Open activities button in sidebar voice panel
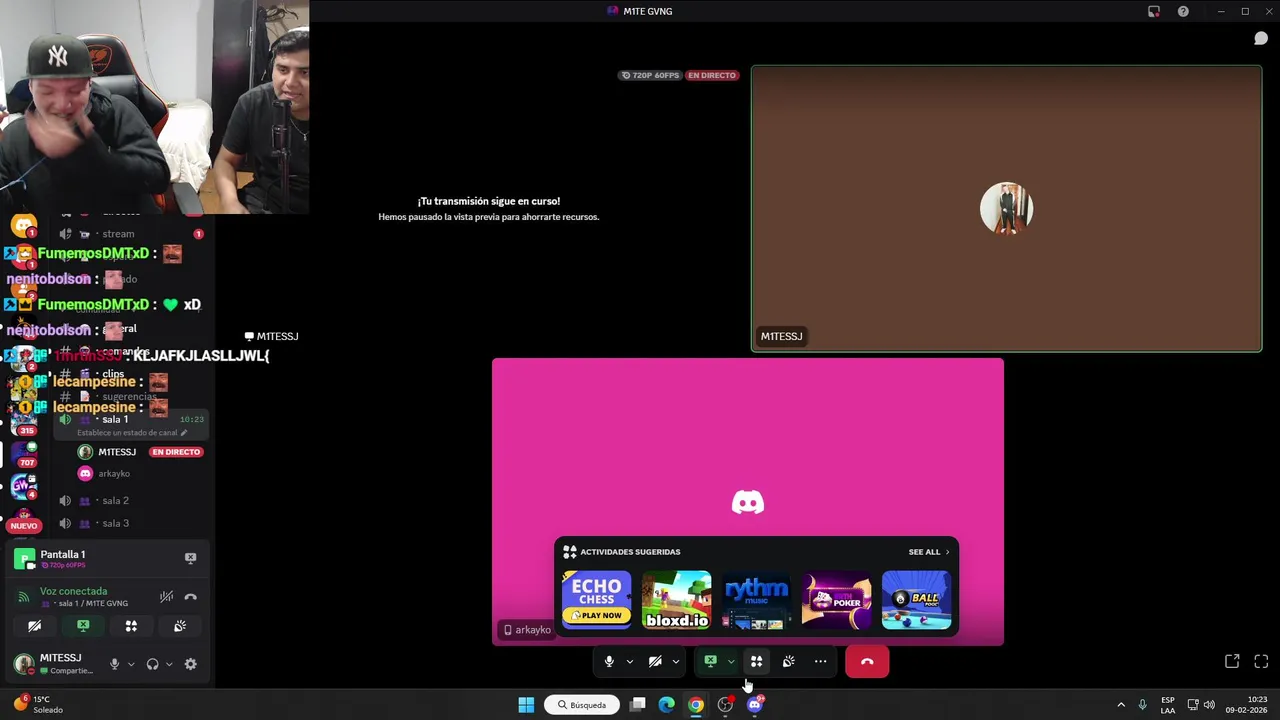Viewport: 1280px width, 720px height. click(x=131, y=626)
